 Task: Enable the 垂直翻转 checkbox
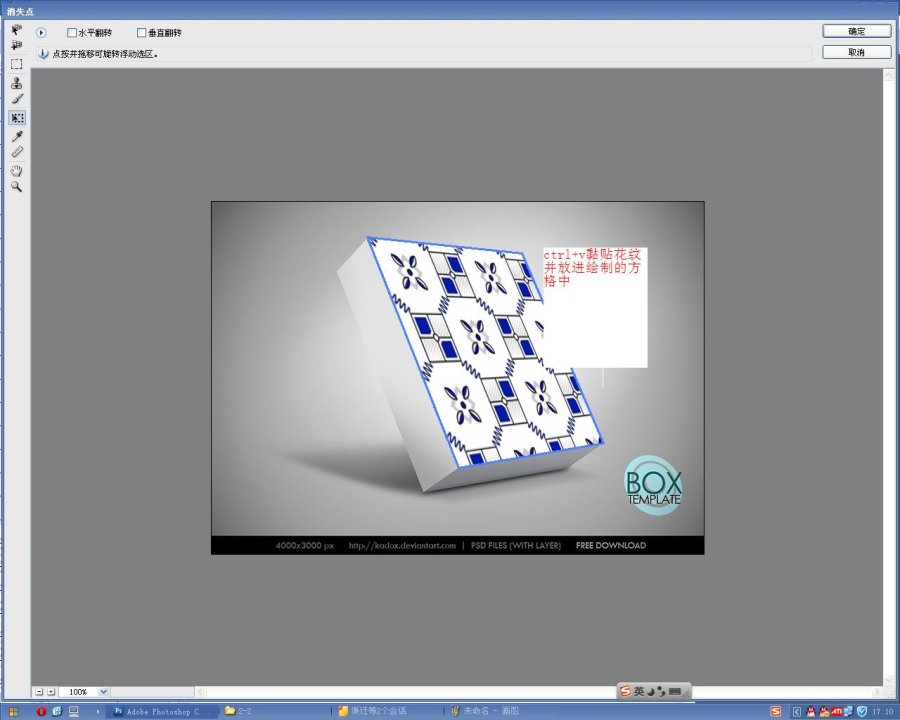141,33
